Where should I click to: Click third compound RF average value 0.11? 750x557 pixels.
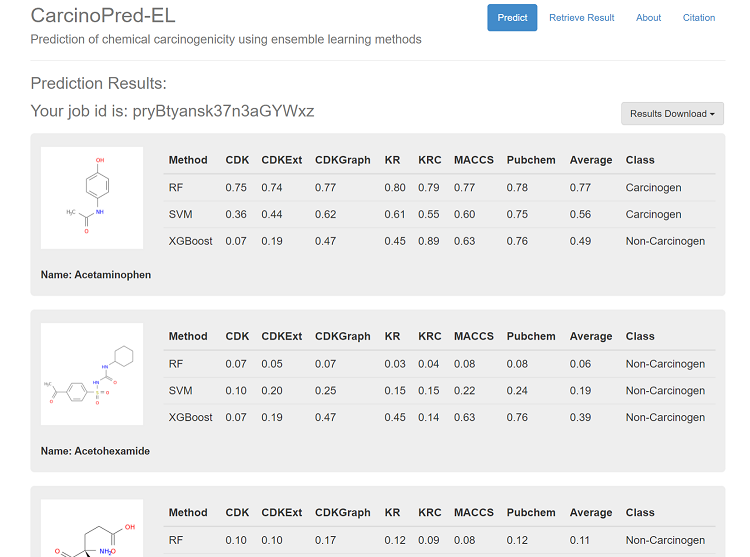point(580,540)
